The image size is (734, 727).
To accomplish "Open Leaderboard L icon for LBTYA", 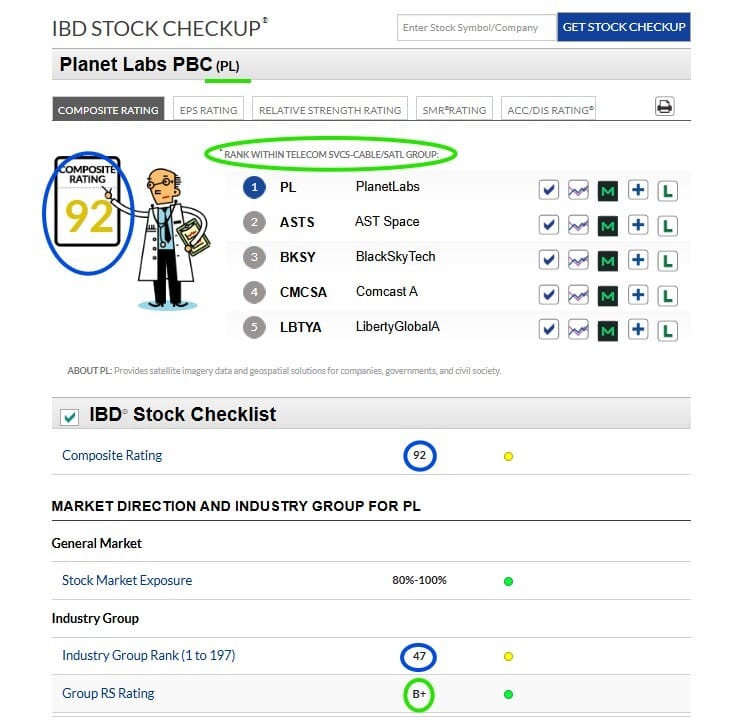I will pos(668,331).
